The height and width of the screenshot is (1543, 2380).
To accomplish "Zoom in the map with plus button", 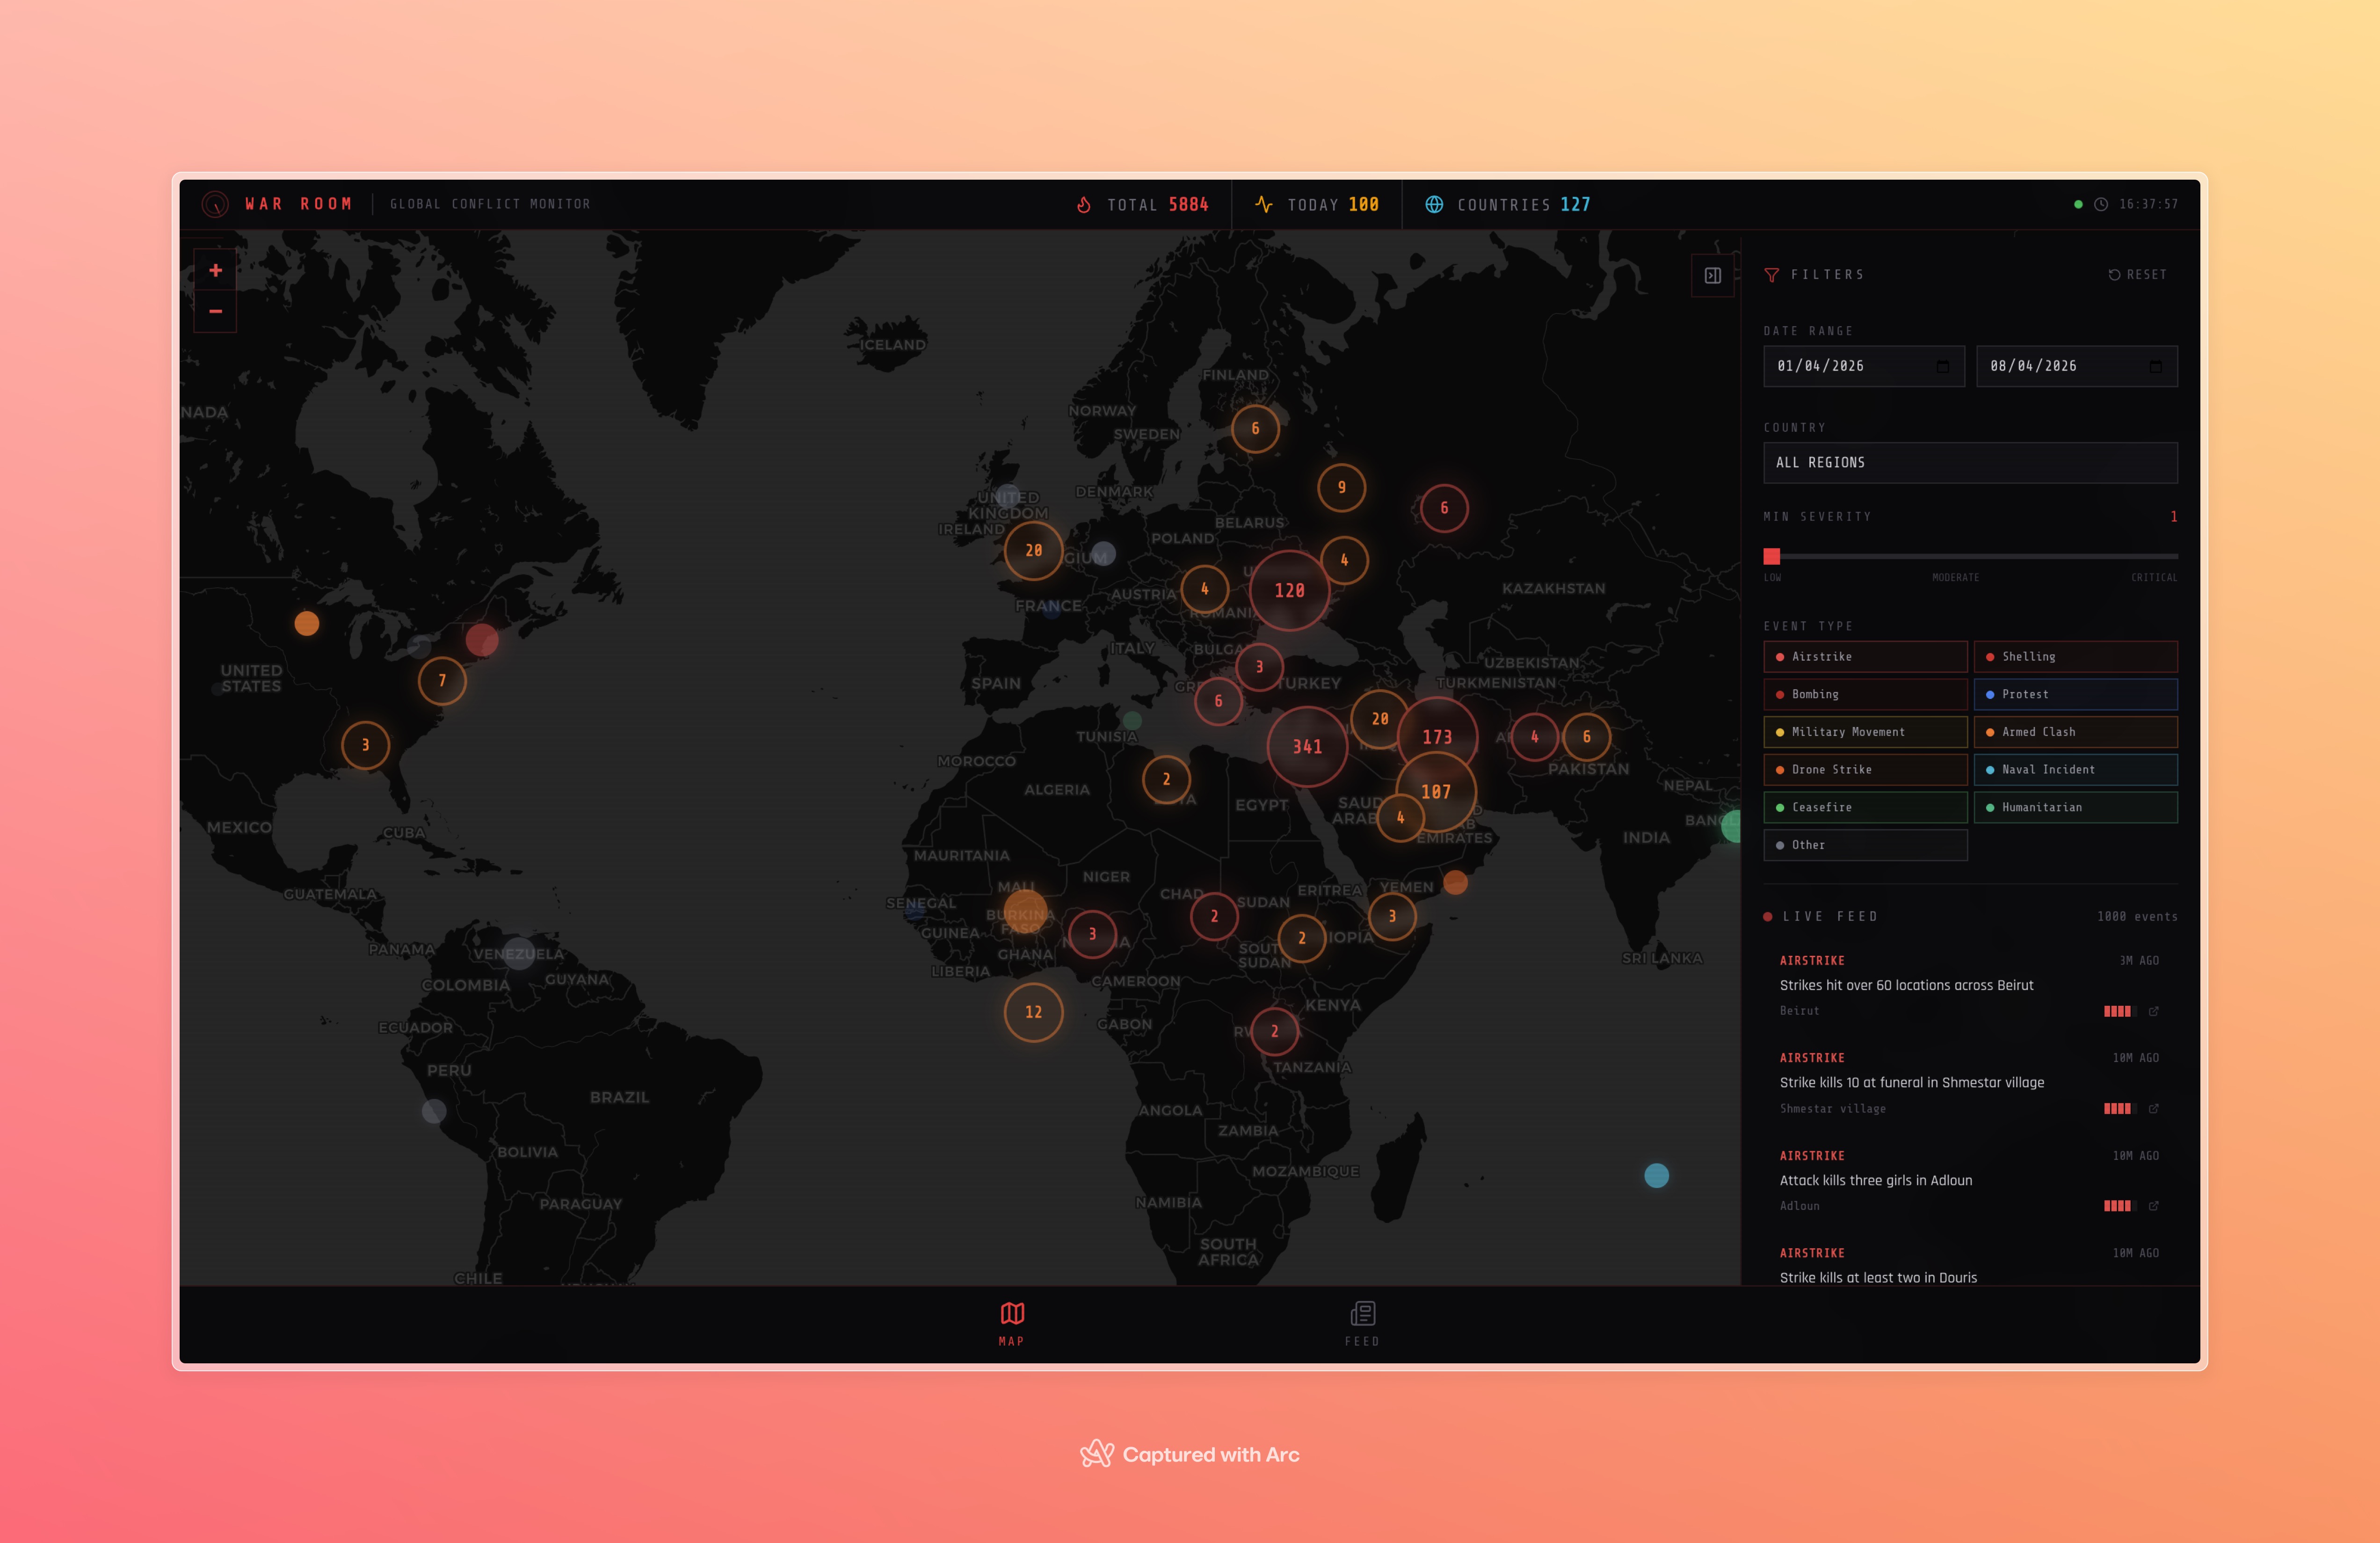I will coord(215,270).
